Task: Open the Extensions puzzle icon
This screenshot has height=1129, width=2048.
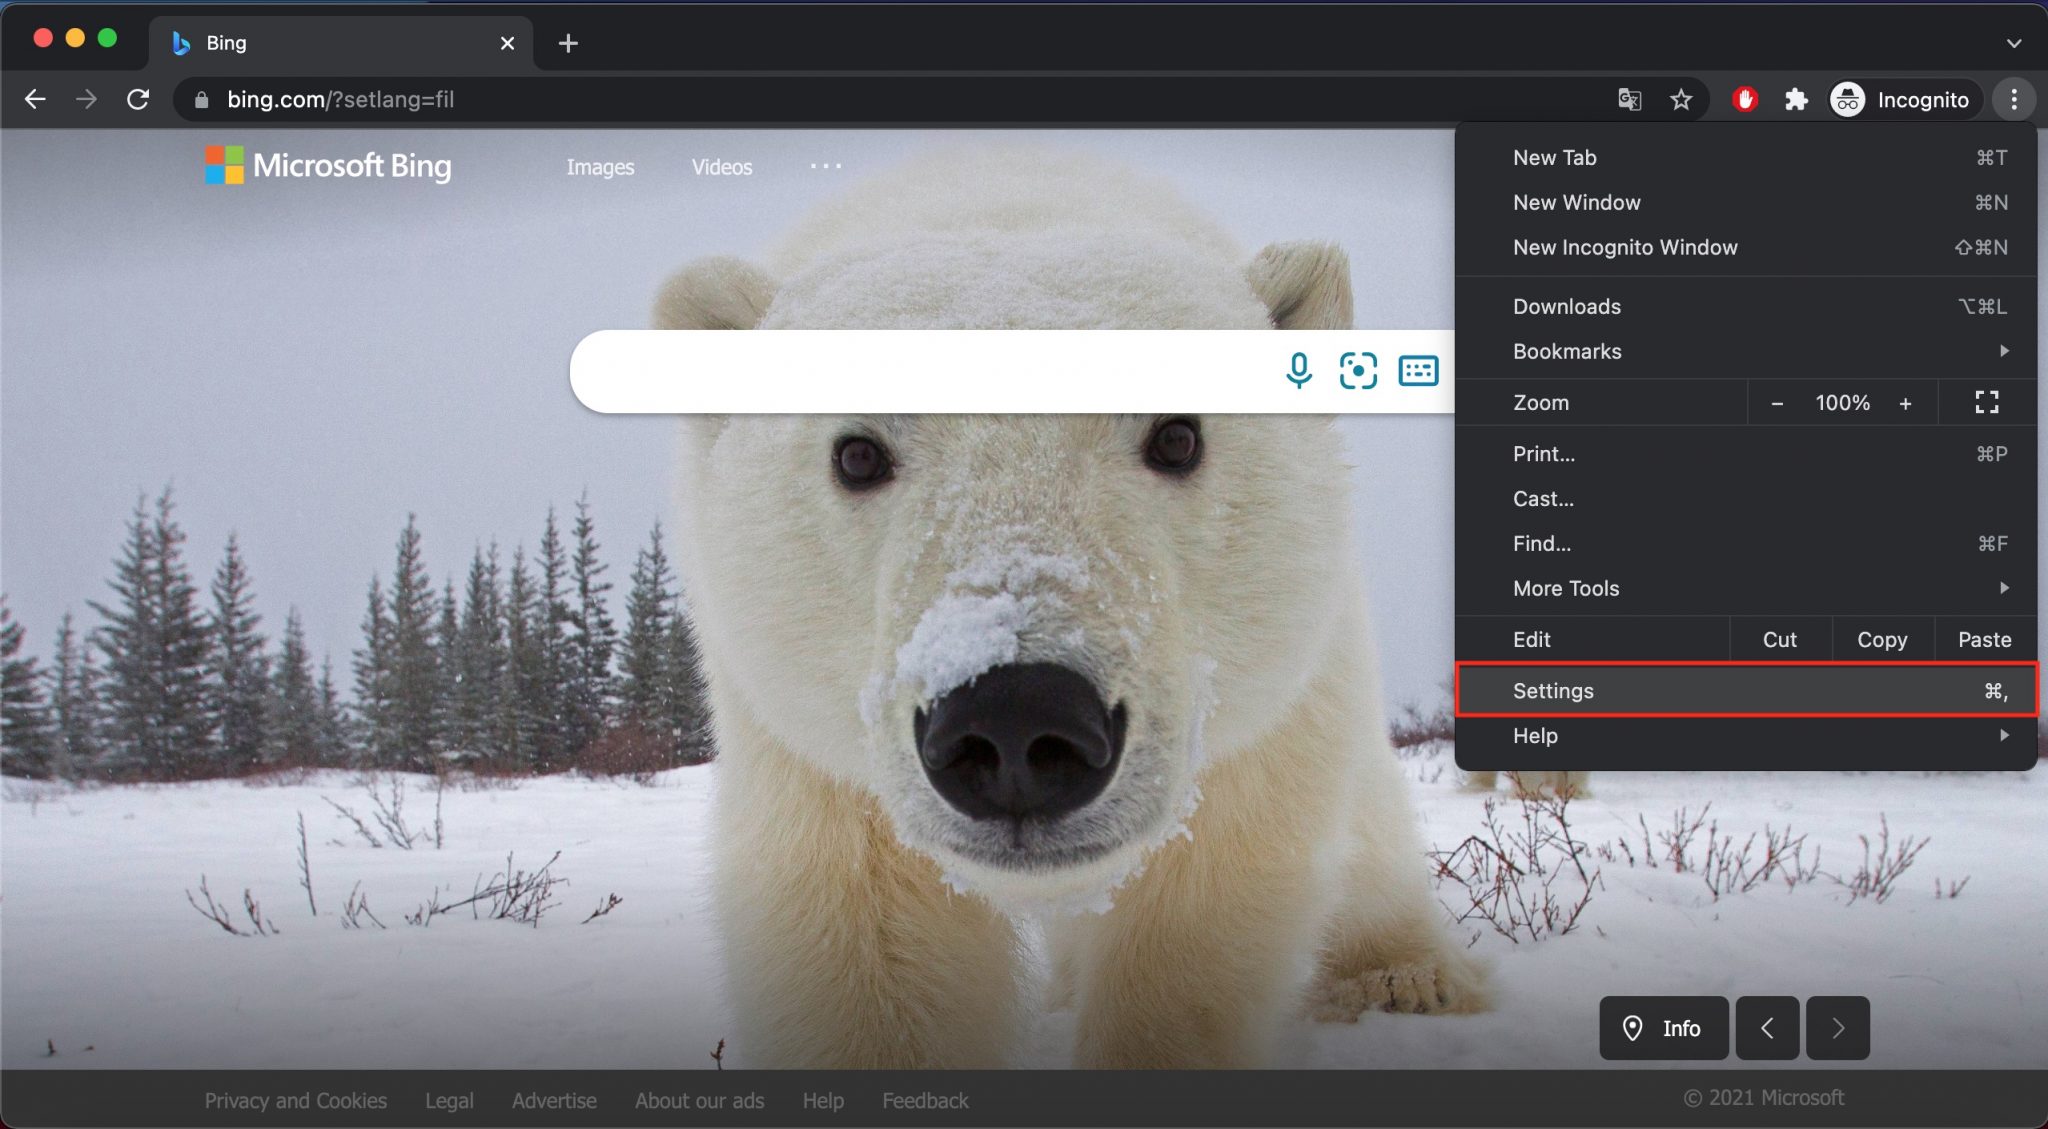Action: 1796,99
